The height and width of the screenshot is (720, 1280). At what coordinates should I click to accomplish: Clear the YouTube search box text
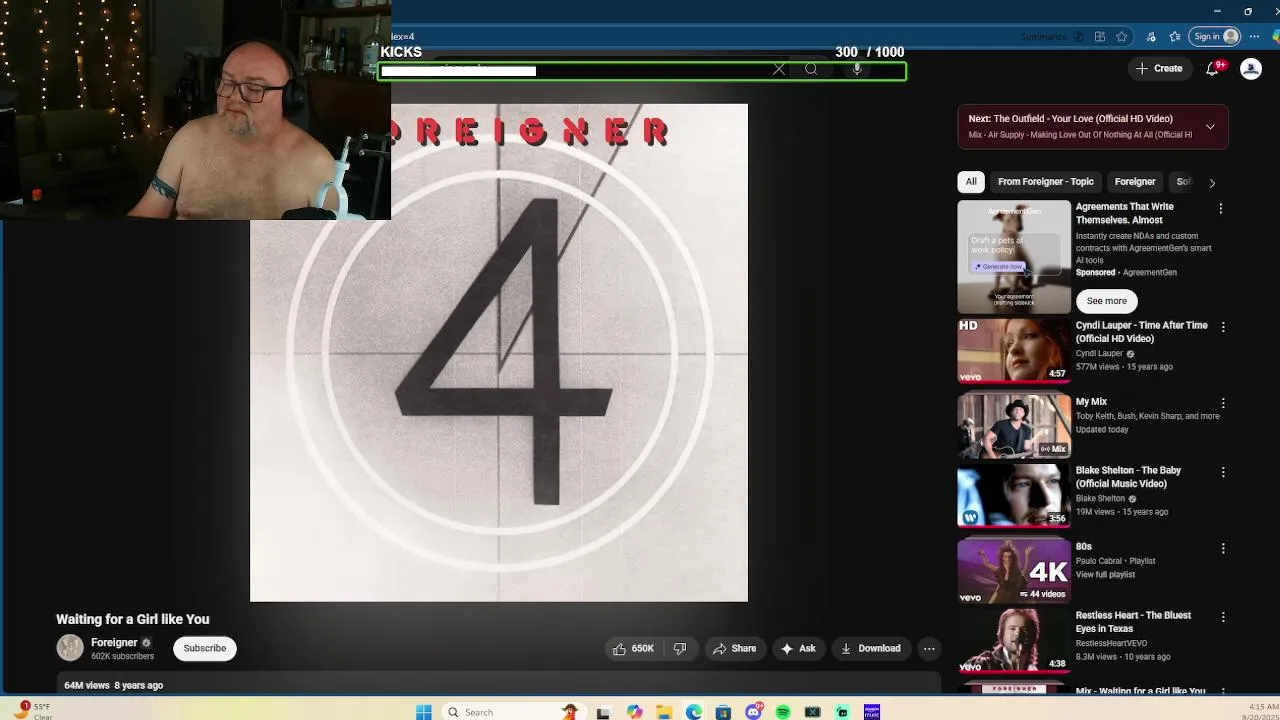(x=779, y=69)
